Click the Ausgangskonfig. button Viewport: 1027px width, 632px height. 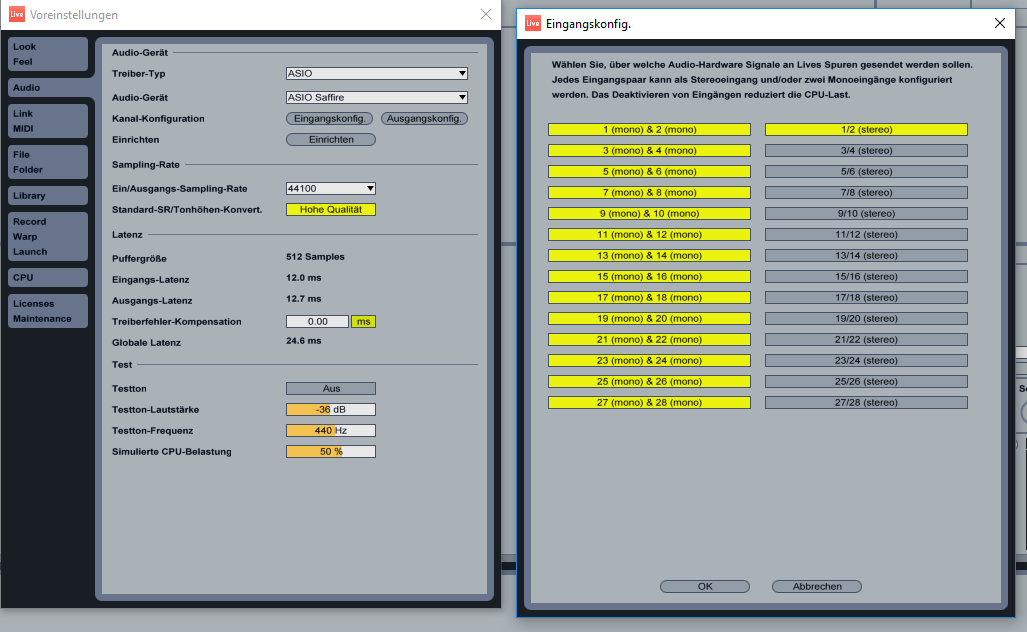[x=424, y=119]
